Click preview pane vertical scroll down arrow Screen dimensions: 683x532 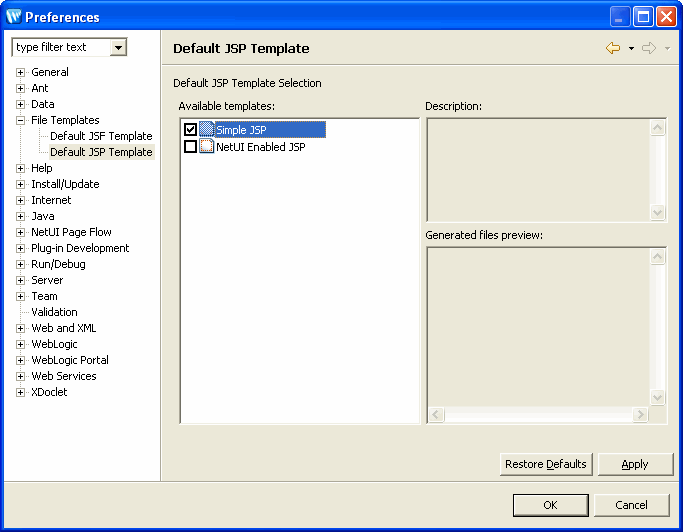657,397
